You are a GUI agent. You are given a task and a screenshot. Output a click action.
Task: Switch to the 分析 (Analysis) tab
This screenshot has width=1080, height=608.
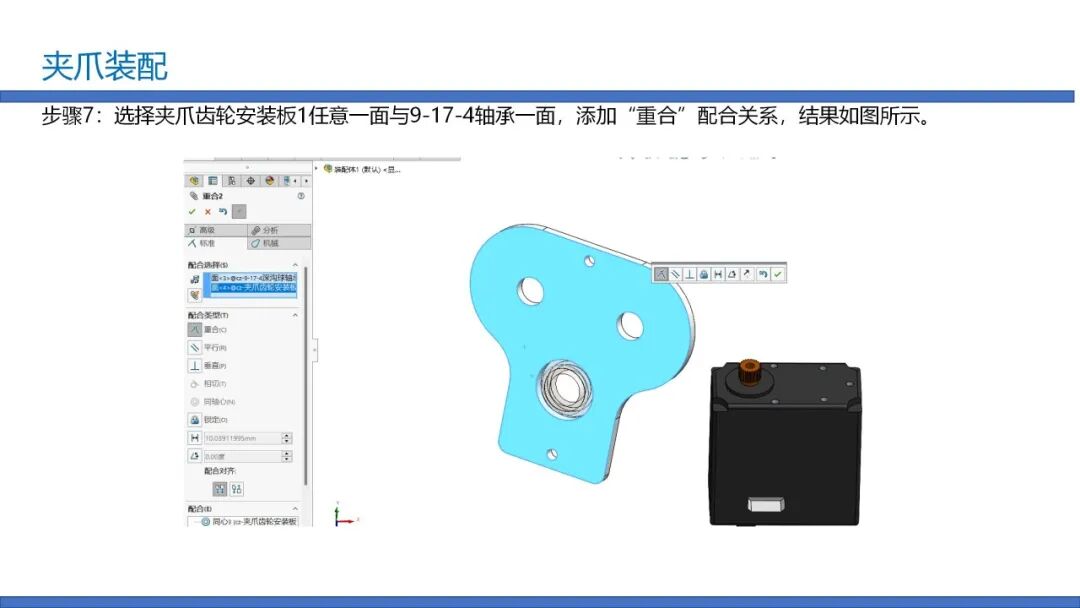279,230
